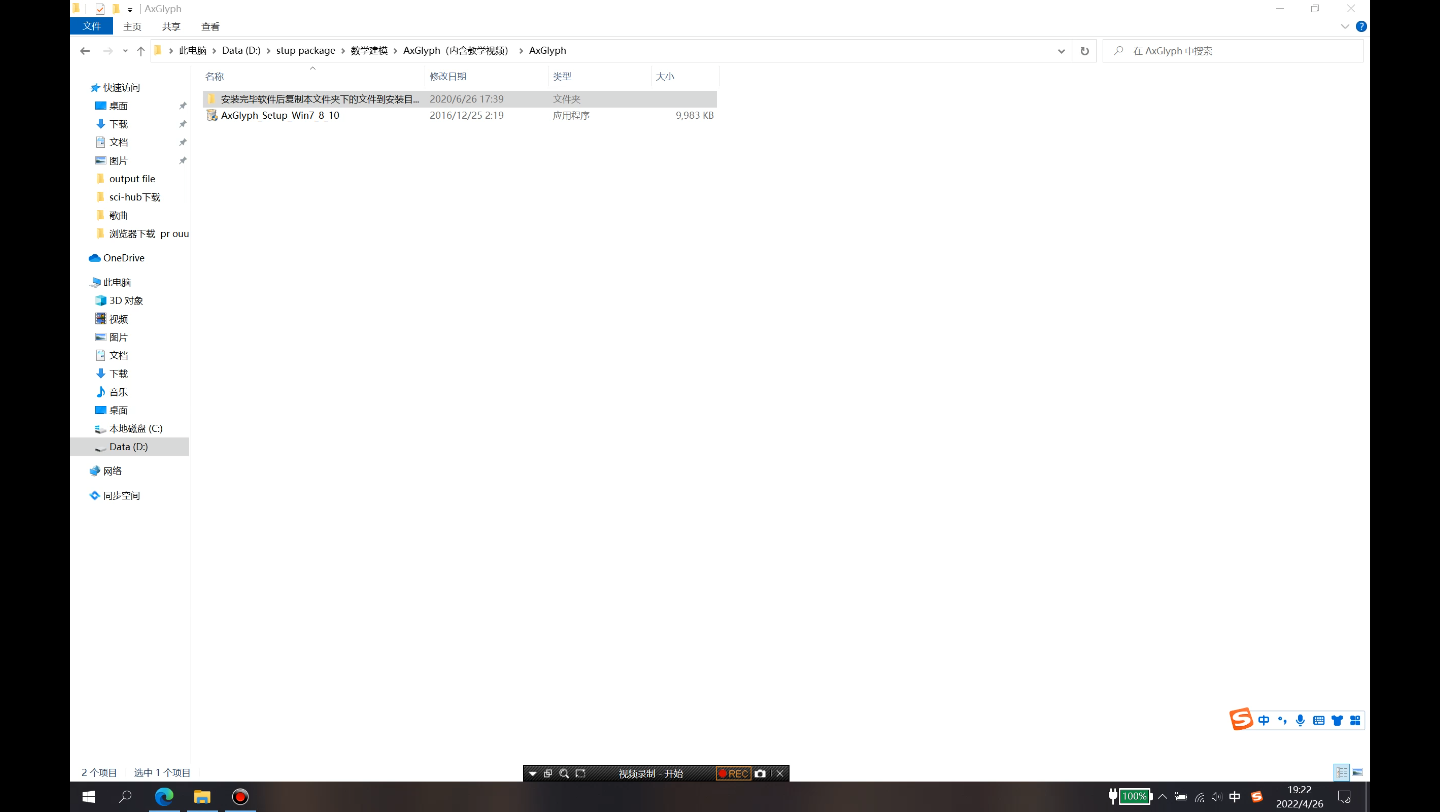Select Data (D:) in the navigation pane
The height and width of the screenshot is (812, 1440).
point(128,447)
